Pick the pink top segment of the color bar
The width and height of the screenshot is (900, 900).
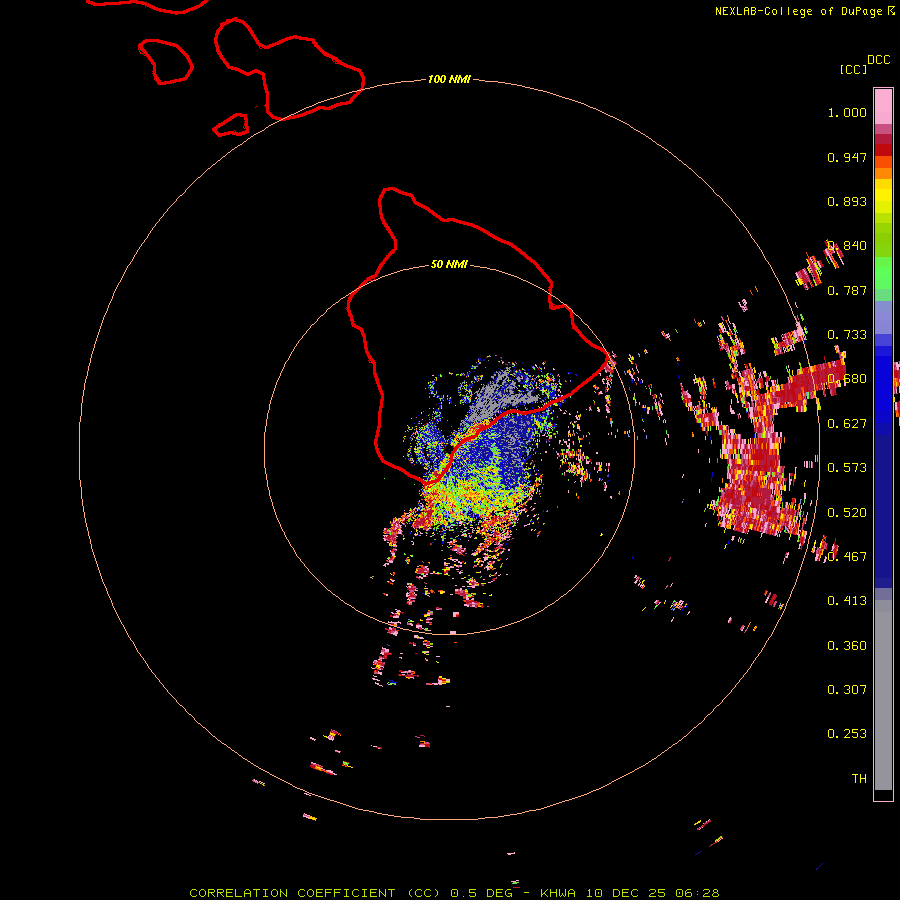pyautogui.click(x=883, y=106)
